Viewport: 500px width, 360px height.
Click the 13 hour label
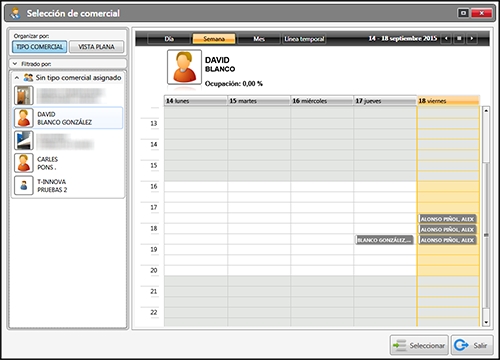click(154, 123)
